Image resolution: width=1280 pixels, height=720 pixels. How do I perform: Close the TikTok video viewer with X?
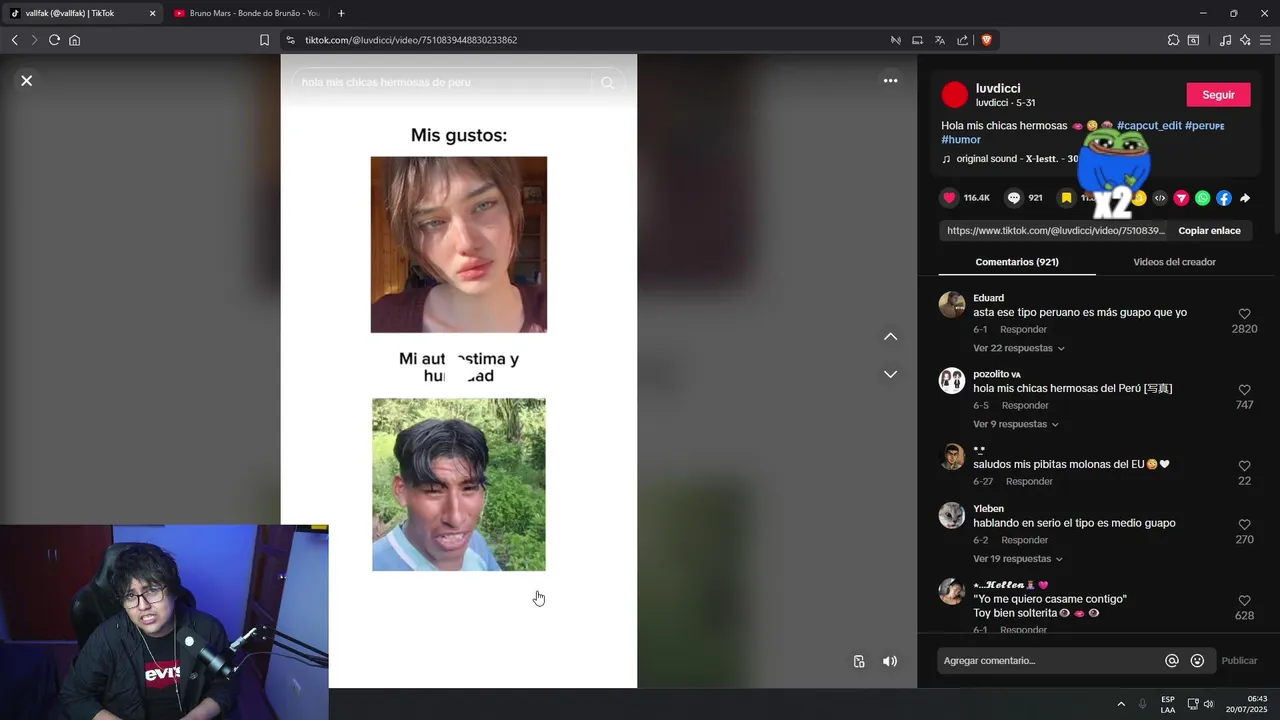pyautogui.click(x=27, y=80)
